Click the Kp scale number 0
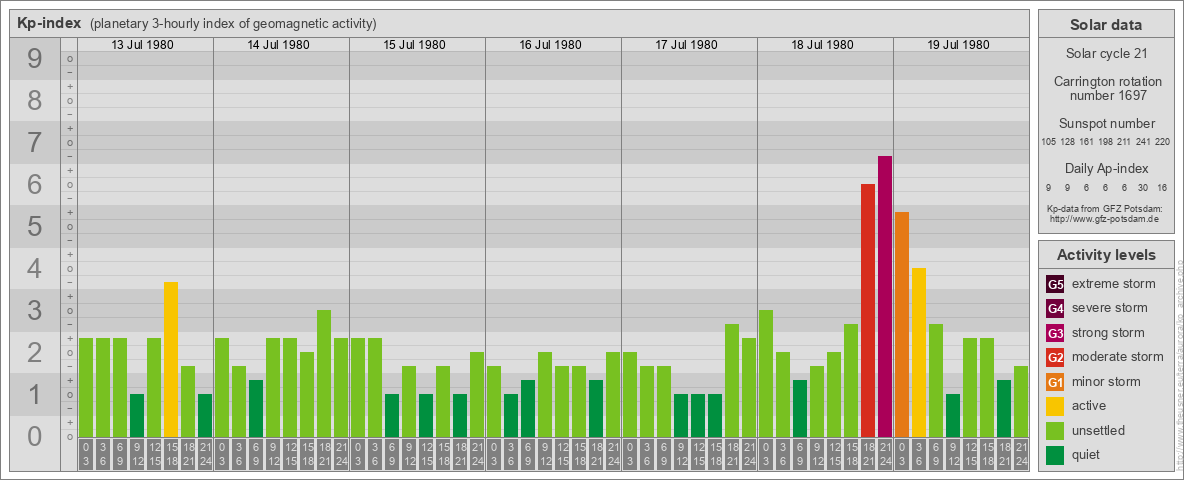Image resolution: width=1184 pixels, height=480 pixels. tap(34, 436)
